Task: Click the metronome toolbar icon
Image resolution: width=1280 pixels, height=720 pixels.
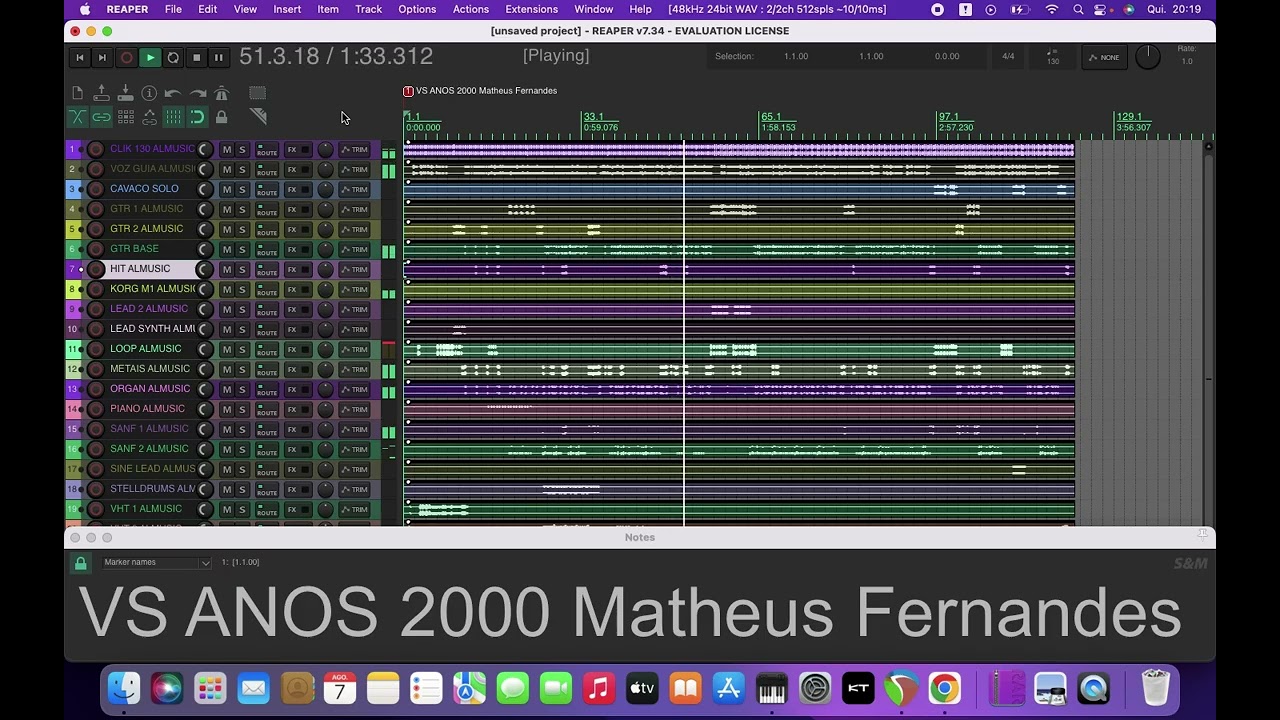Action: 221,93
